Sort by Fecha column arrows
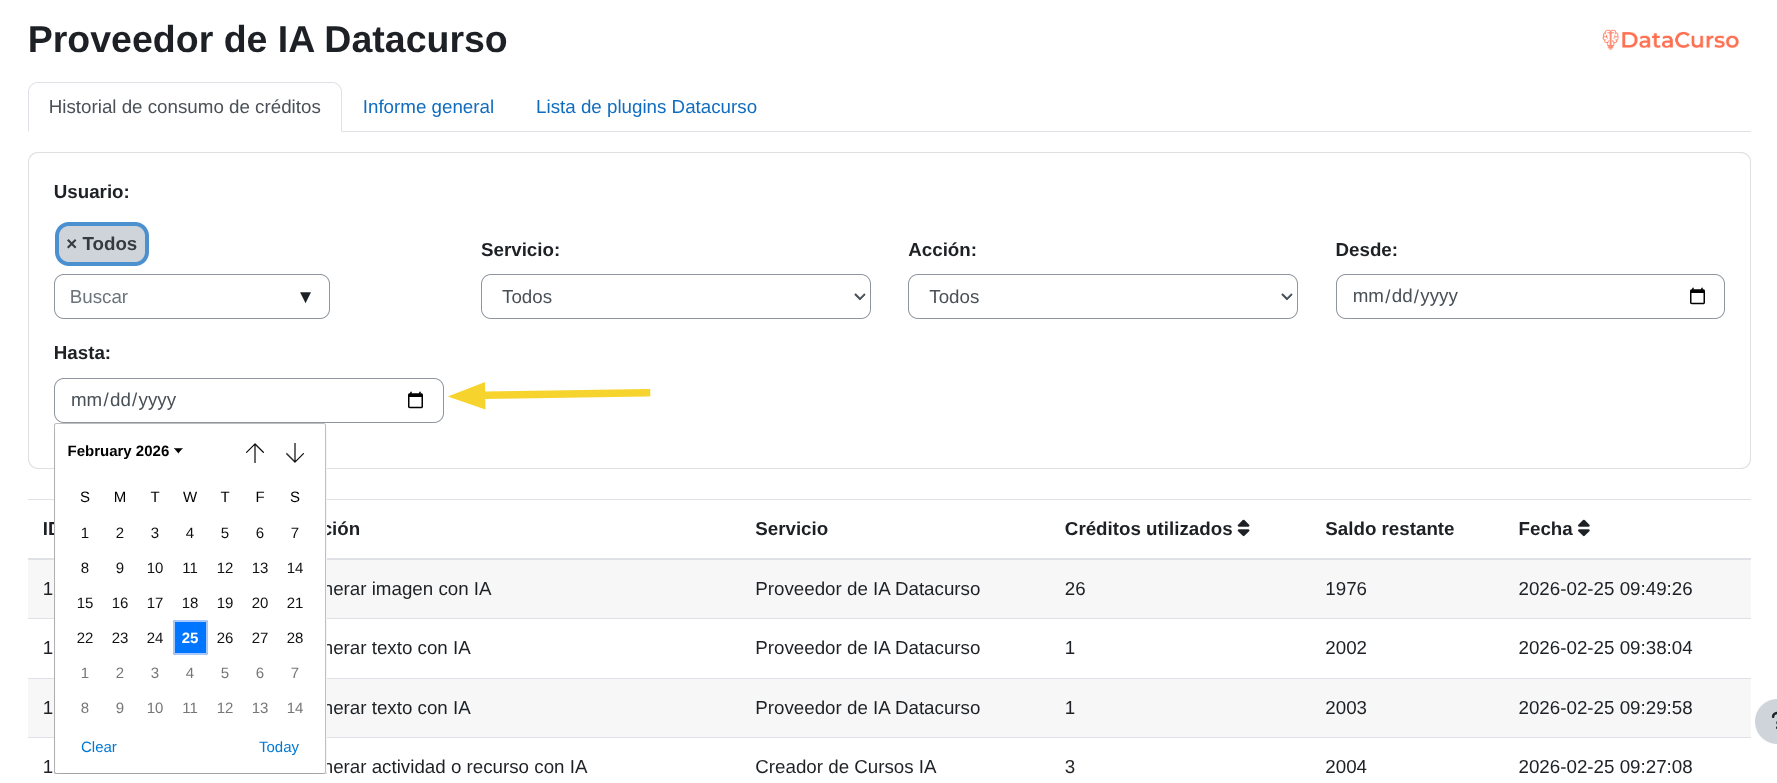Screen dimensions: 1777x783 coord(1583,529)
